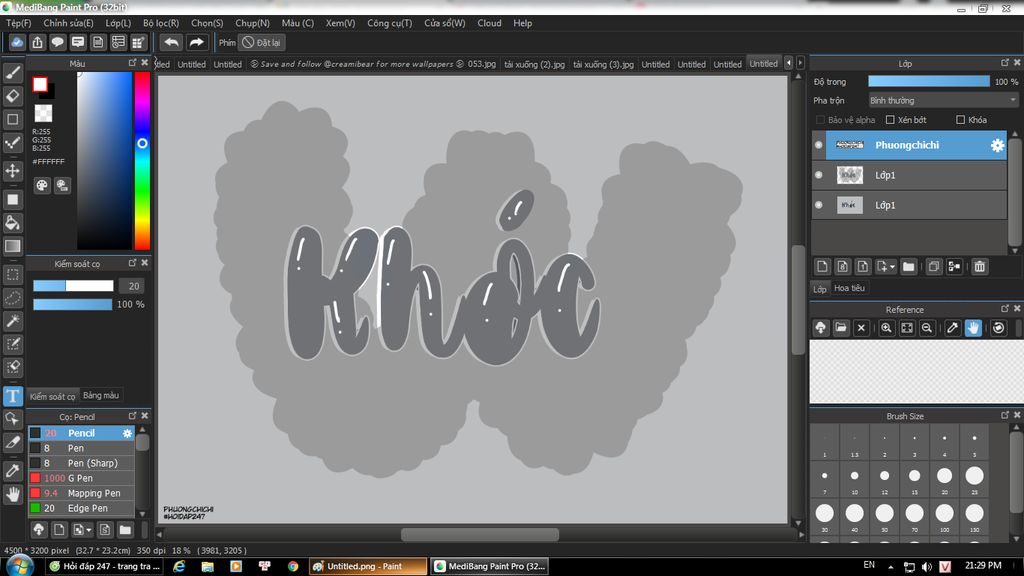Open reference image with folder icon
The image size is (1024, 576).
coord(841,328)
